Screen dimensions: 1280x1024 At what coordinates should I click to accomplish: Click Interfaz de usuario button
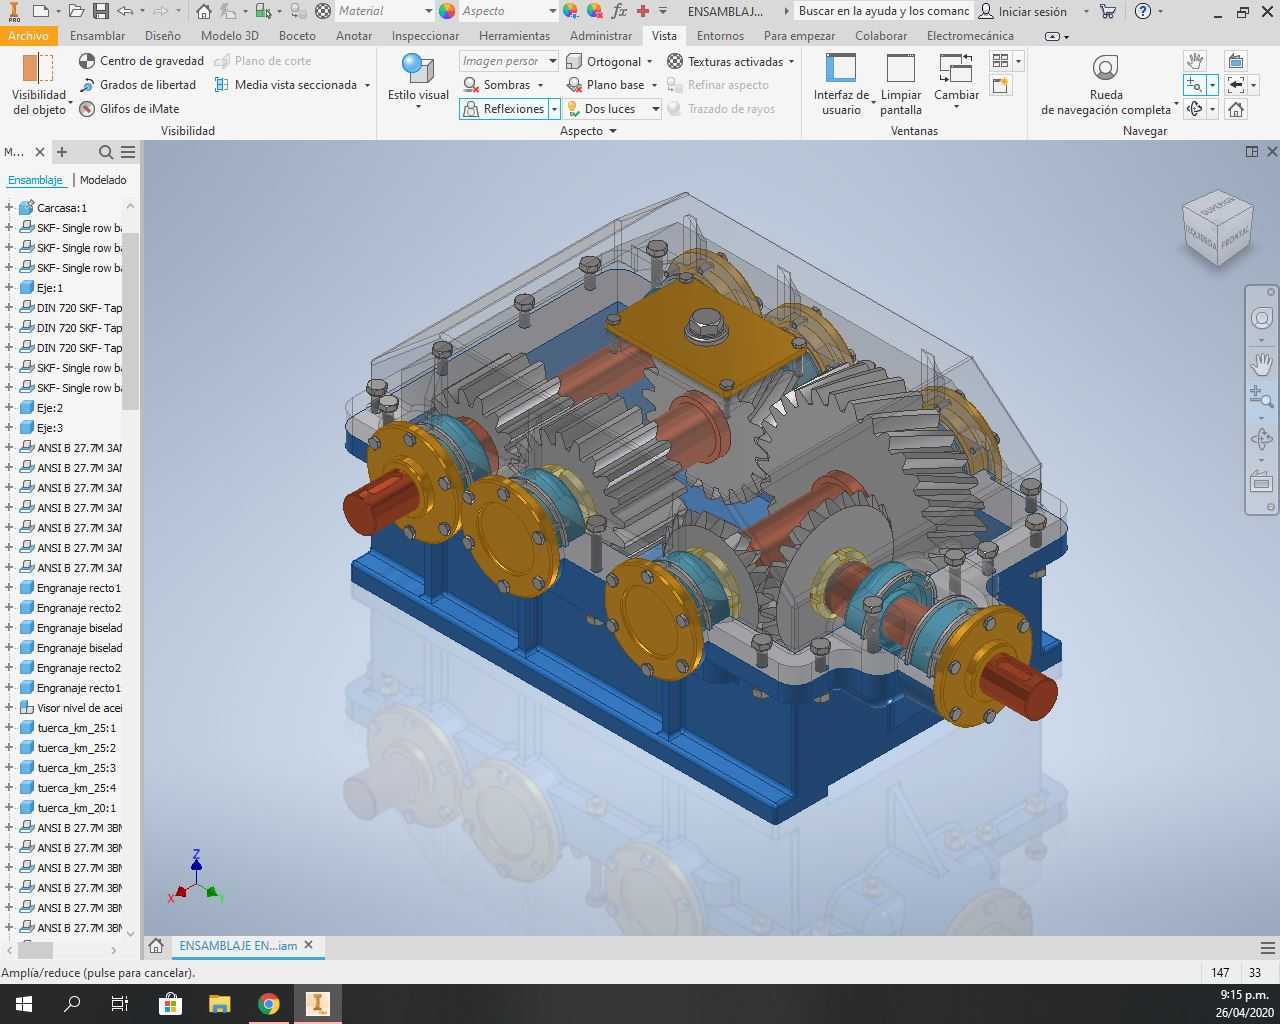click(x=841, y=84)
